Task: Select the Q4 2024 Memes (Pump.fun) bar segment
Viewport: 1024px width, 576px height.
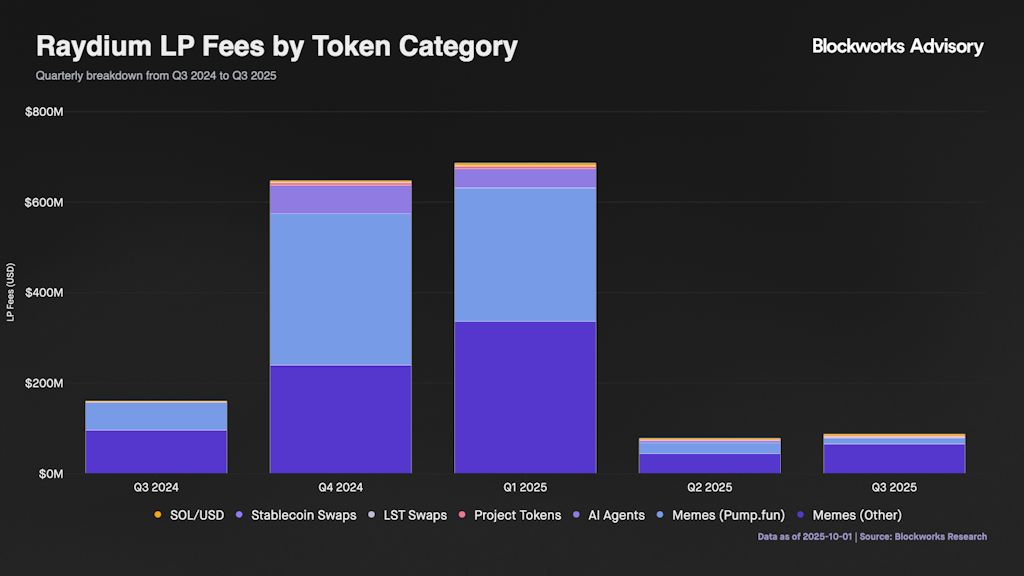Action: [341, 290]
